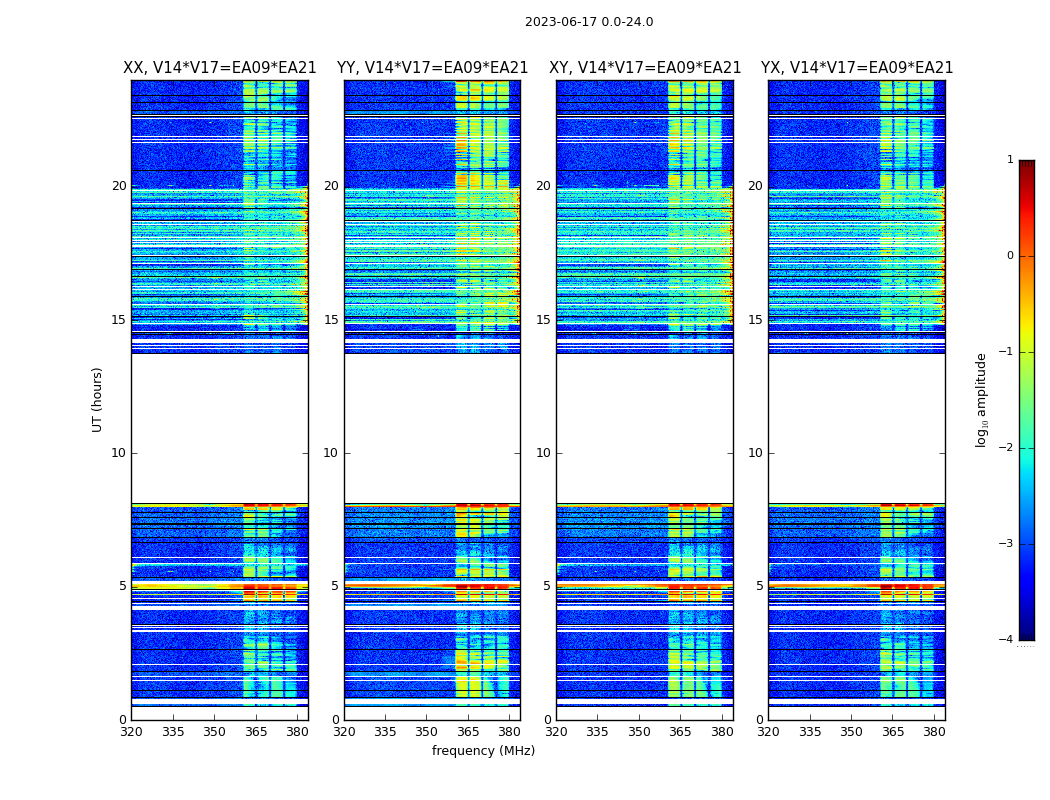Click the UT (hours) y-axis label
The image size is (1050, 800).
pyautogui.click(x=98, y=399)
